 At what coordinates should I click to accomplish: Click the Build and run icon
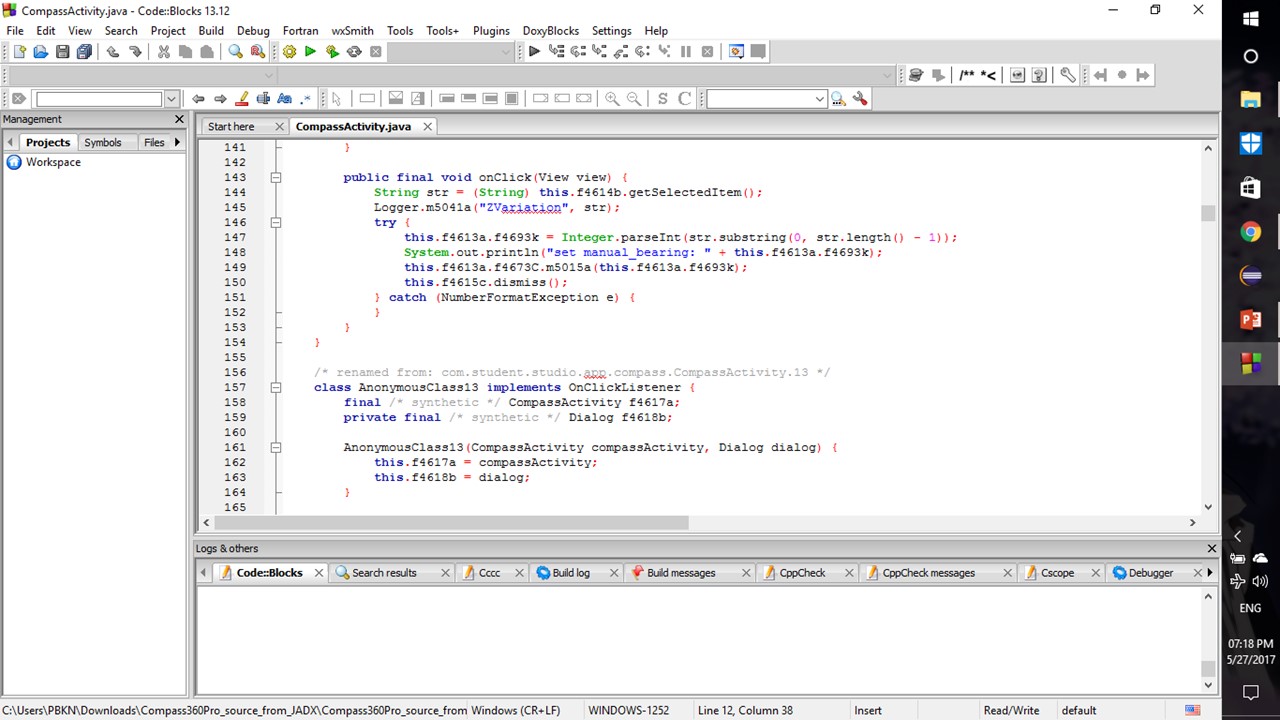tap(332, 52)
